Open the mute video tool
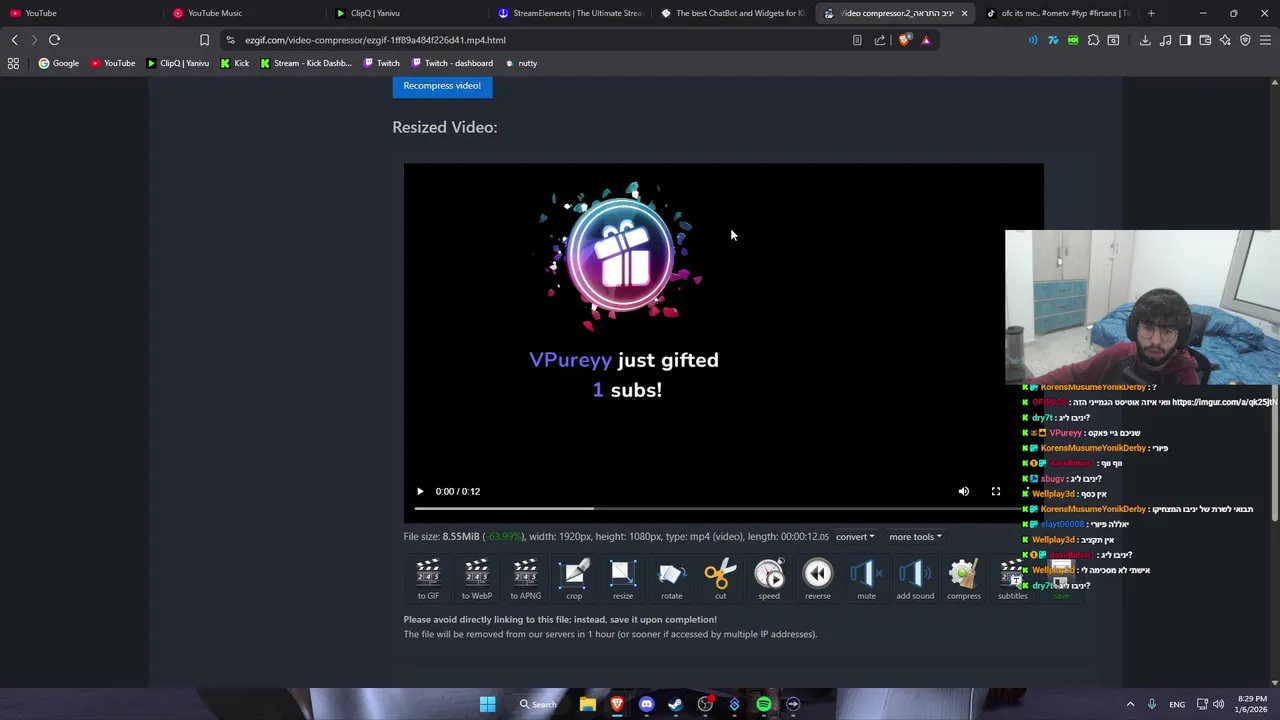1280x720 pixels. coord(866,580)
